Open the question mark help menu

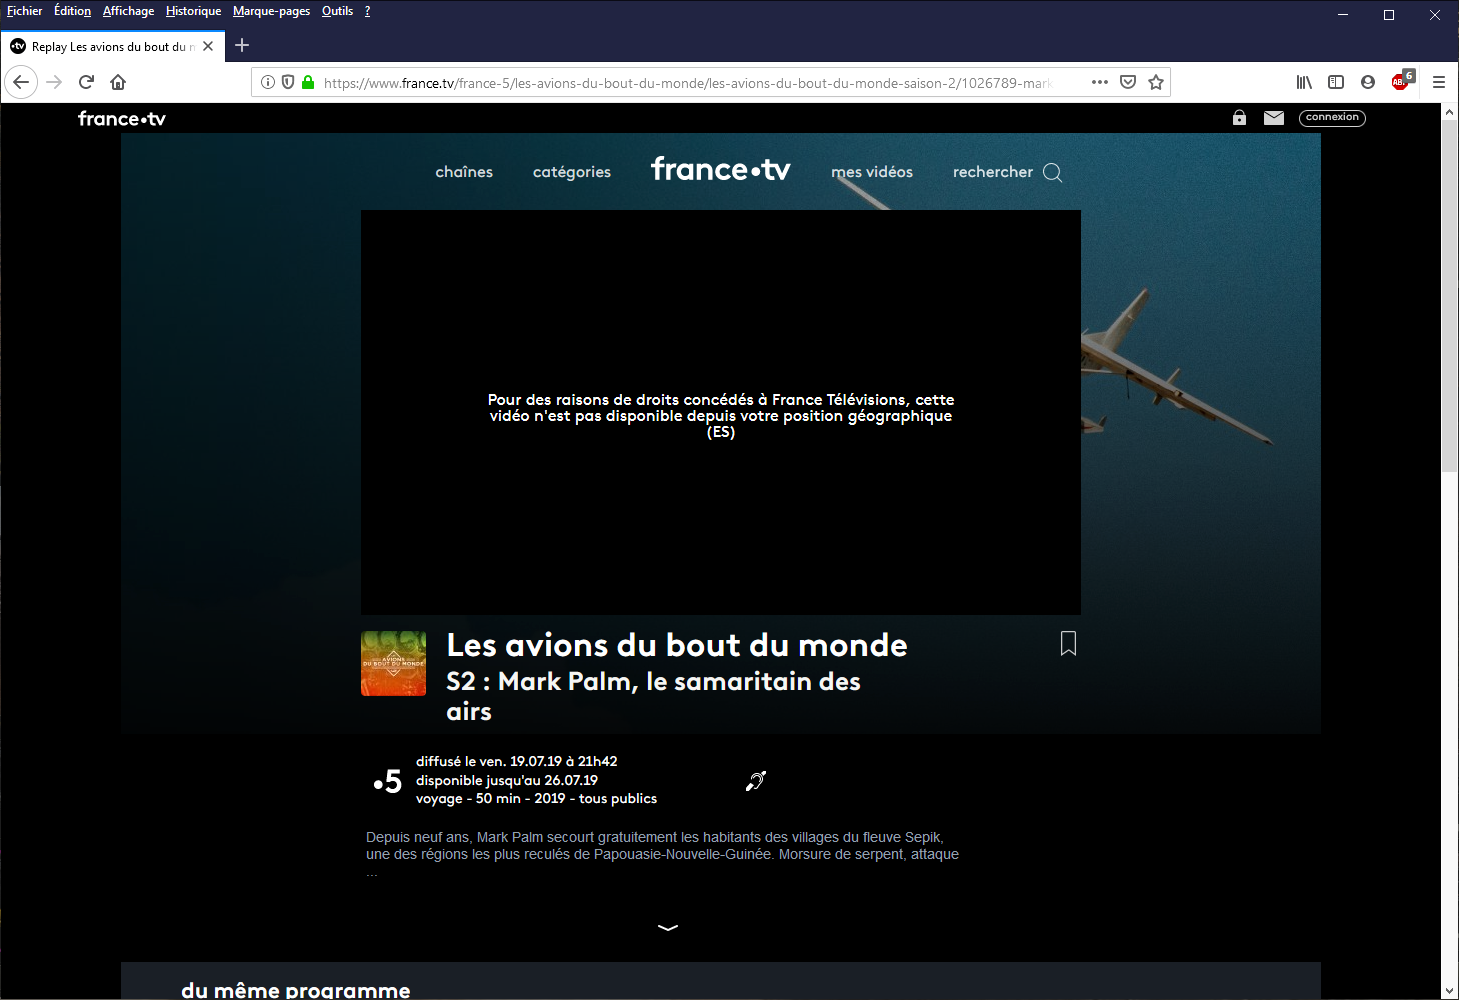[367, 11]
